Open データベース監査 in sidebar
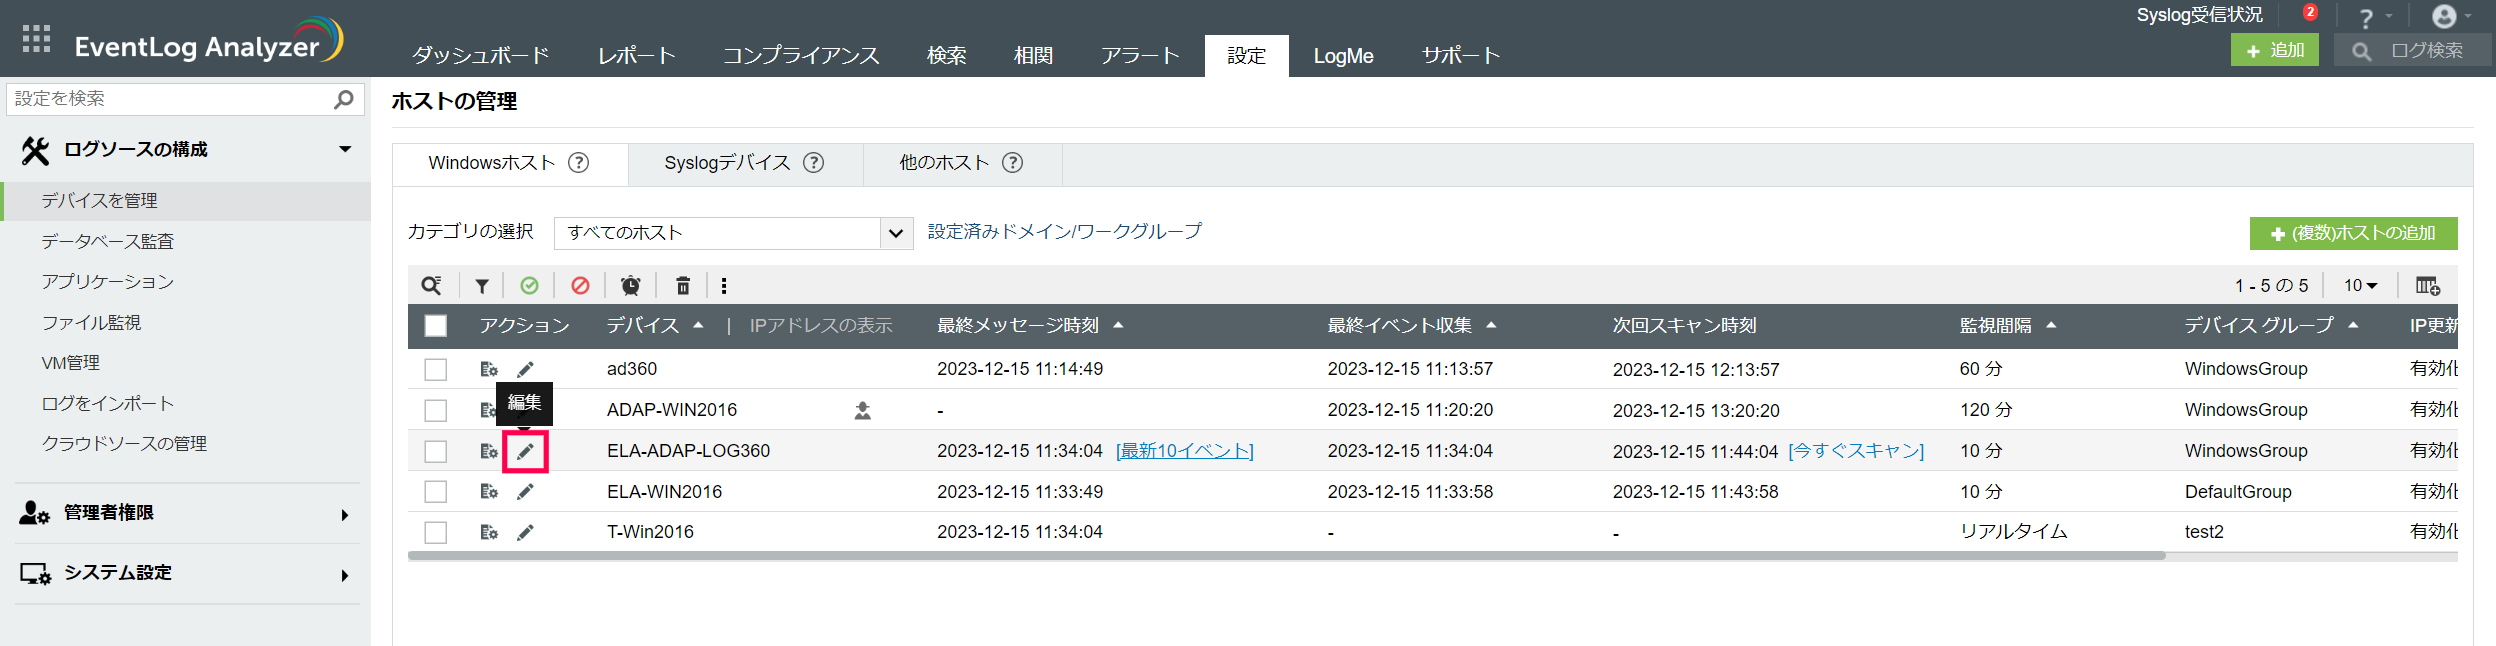 [107, 241]
